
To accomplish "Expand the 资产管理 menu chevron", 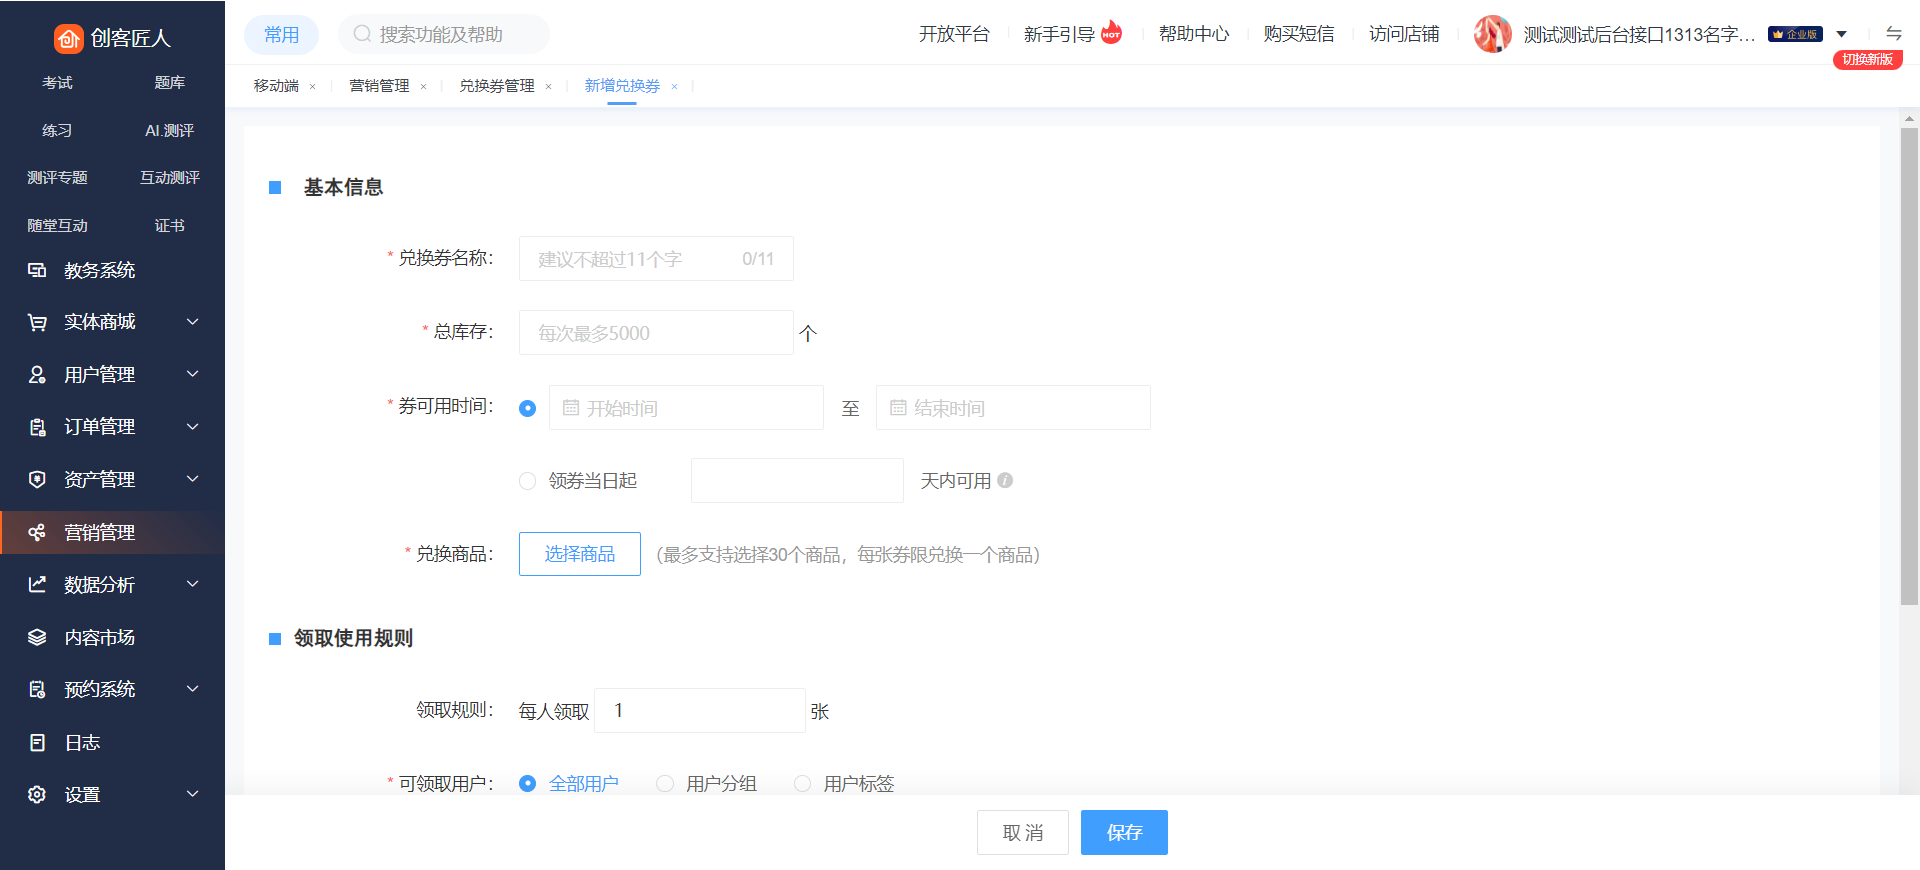I will tap(193, 478).
